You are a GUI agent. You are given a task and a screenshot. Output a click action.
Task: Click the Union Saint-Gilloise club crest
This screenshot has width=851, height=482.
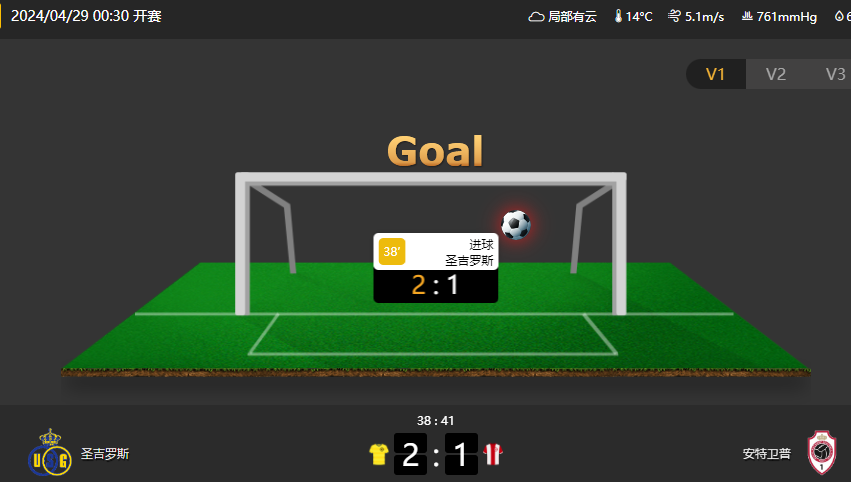pyautogui.click(x=49, y=453)
